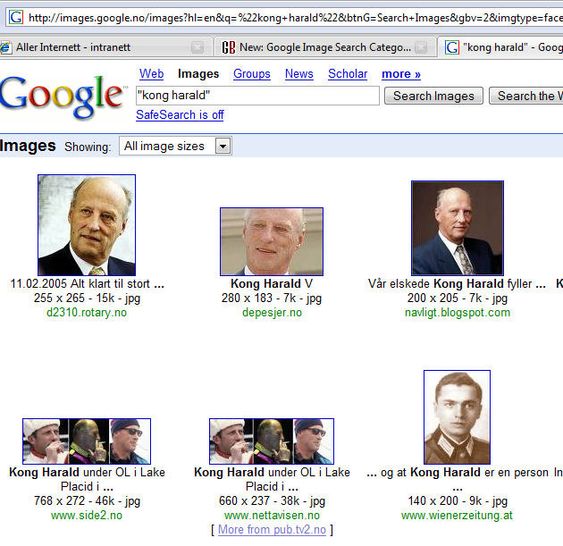Open the image size dropdown arrow
The height and width of the screenshot is (546, 563).
tap(223, 146)
